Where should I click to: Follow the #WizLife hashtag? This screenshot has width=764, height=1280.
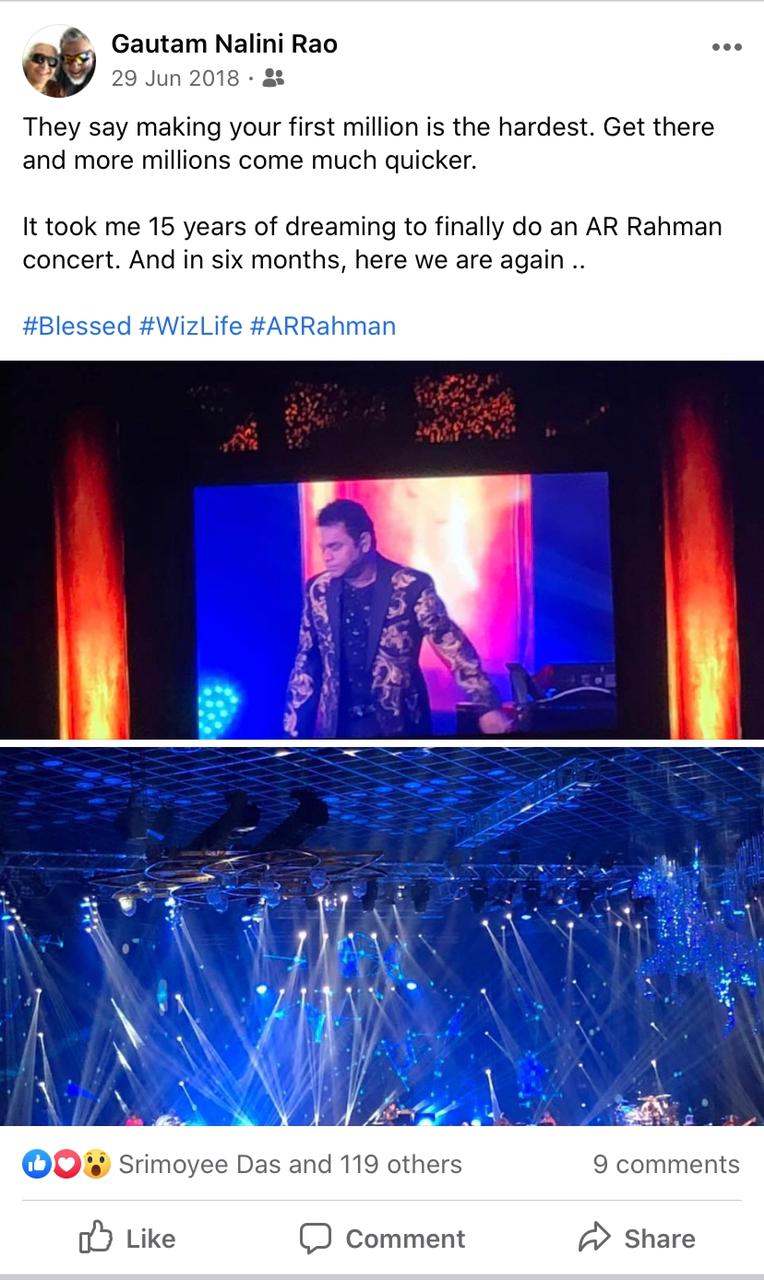(191, 326)
